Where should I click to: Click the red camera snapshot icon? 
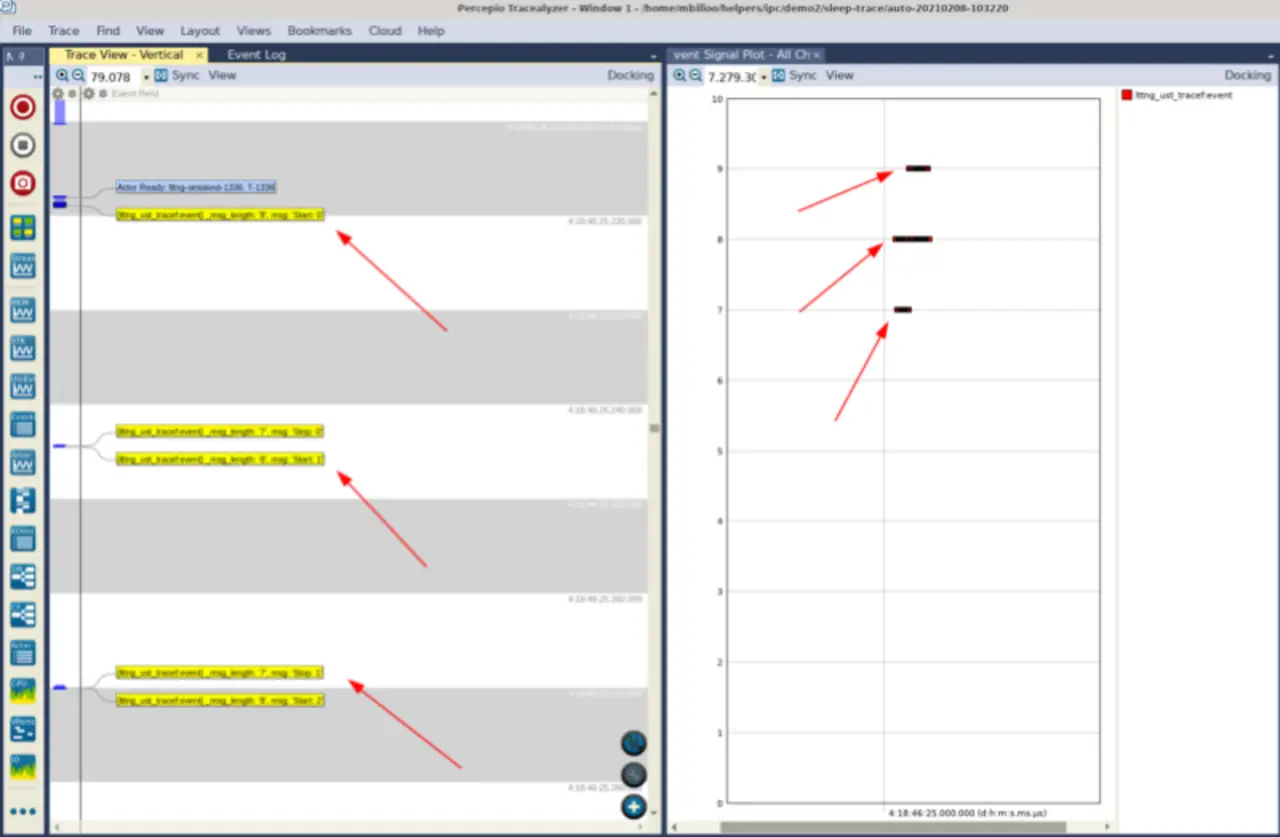click(23, 183)
